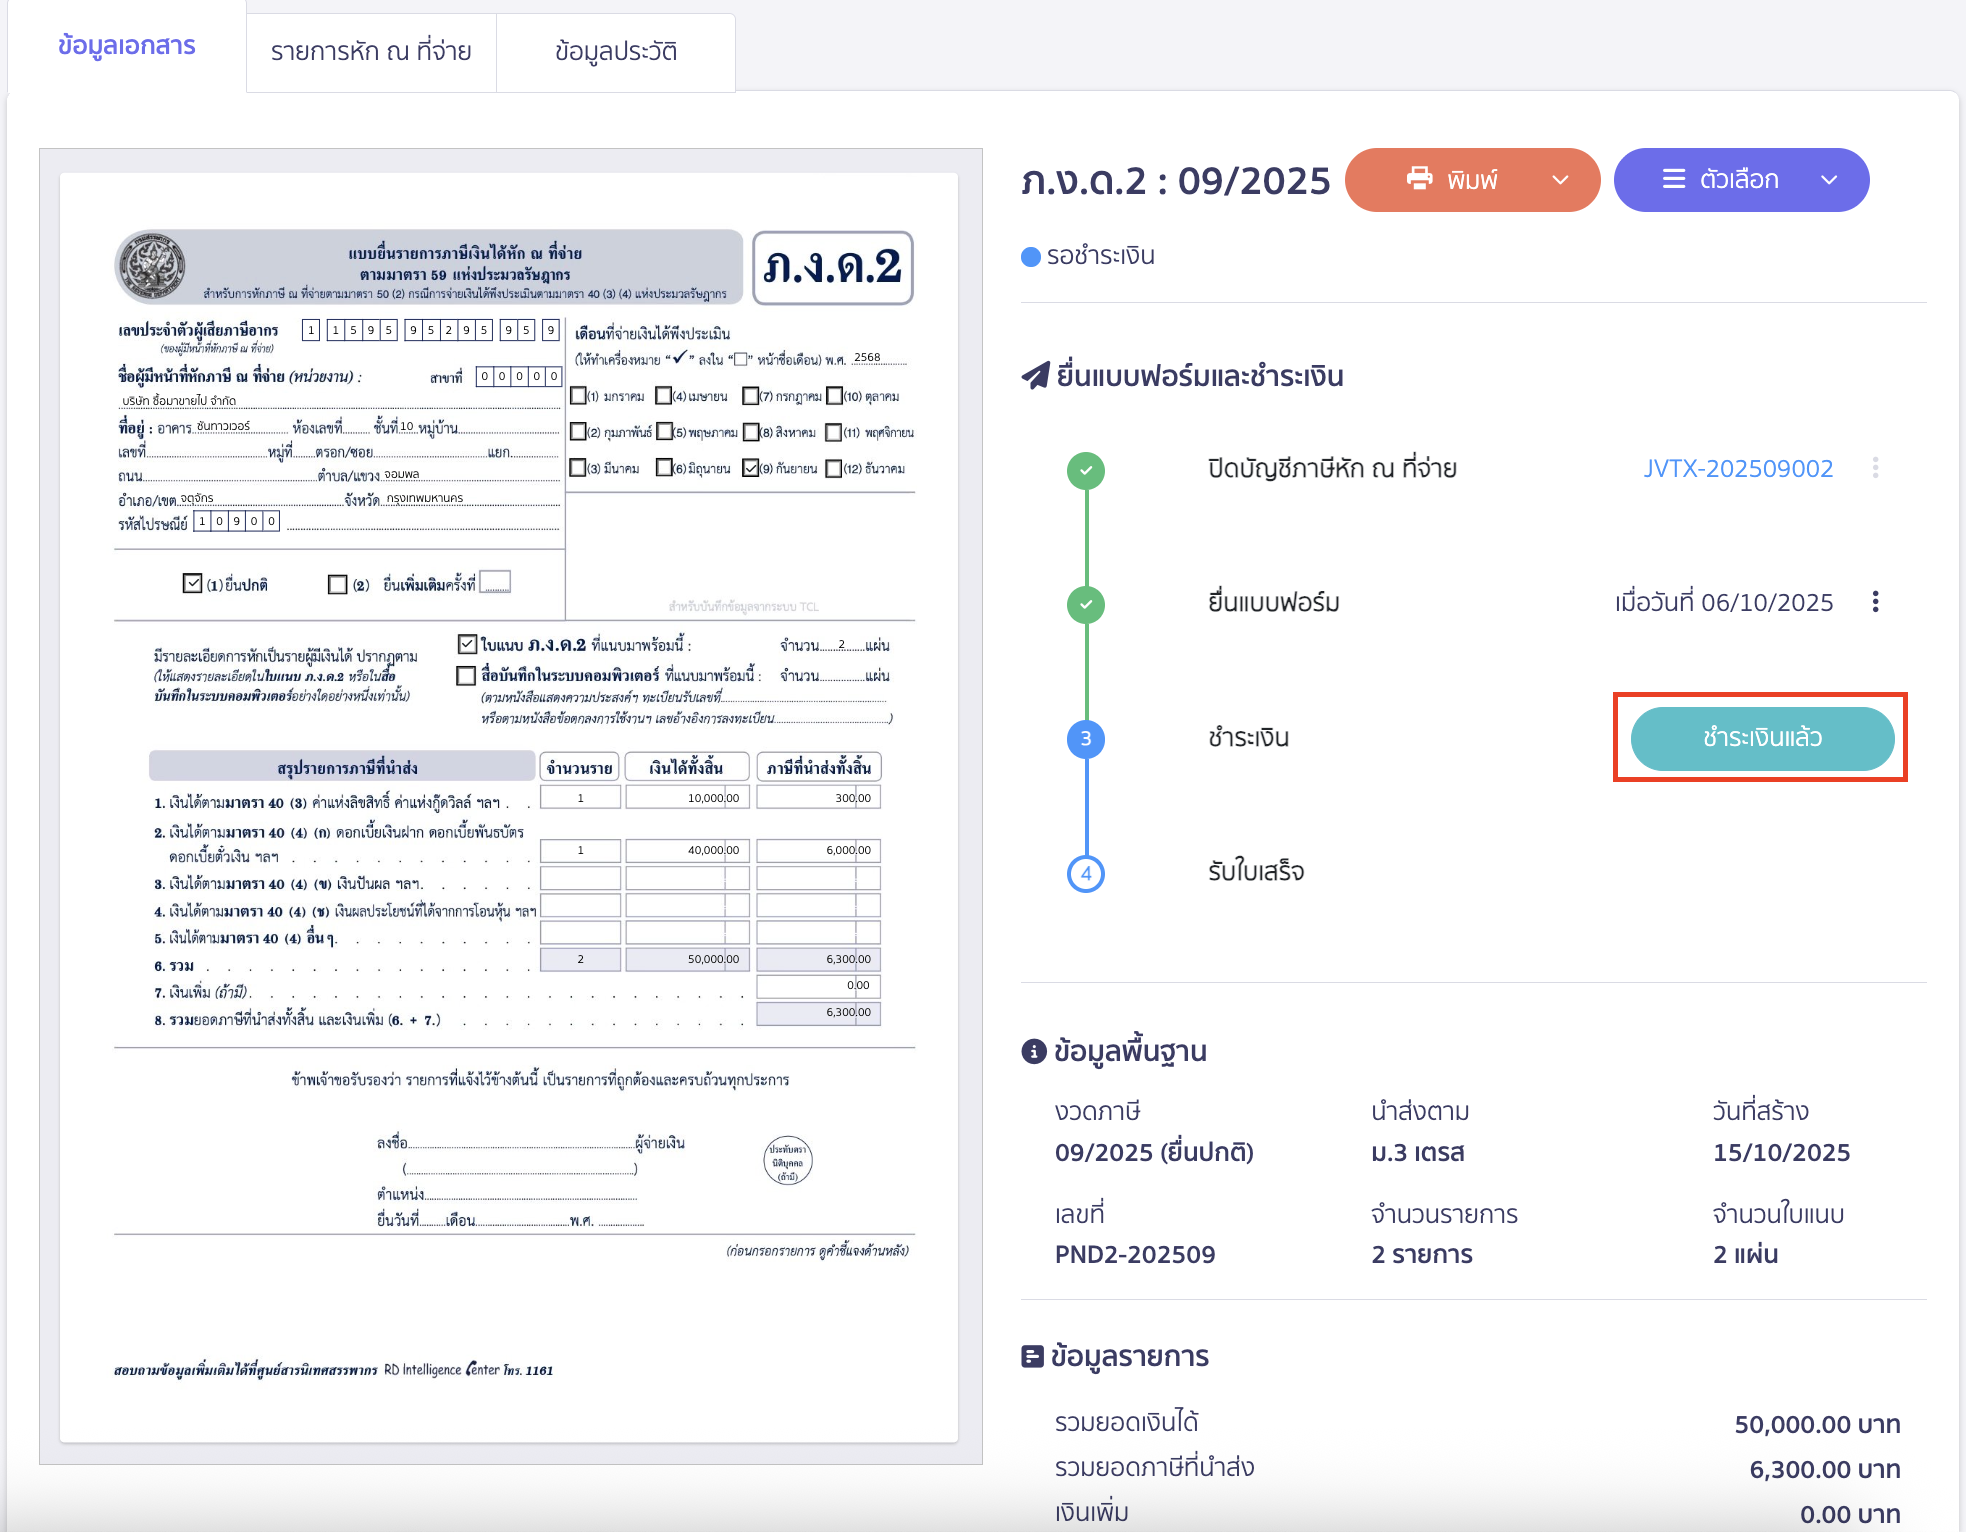Switch to the รายการหัก ณ ที่จ่าย tab
Viewport: 1966px width, 1532px height.
point(371,51)
